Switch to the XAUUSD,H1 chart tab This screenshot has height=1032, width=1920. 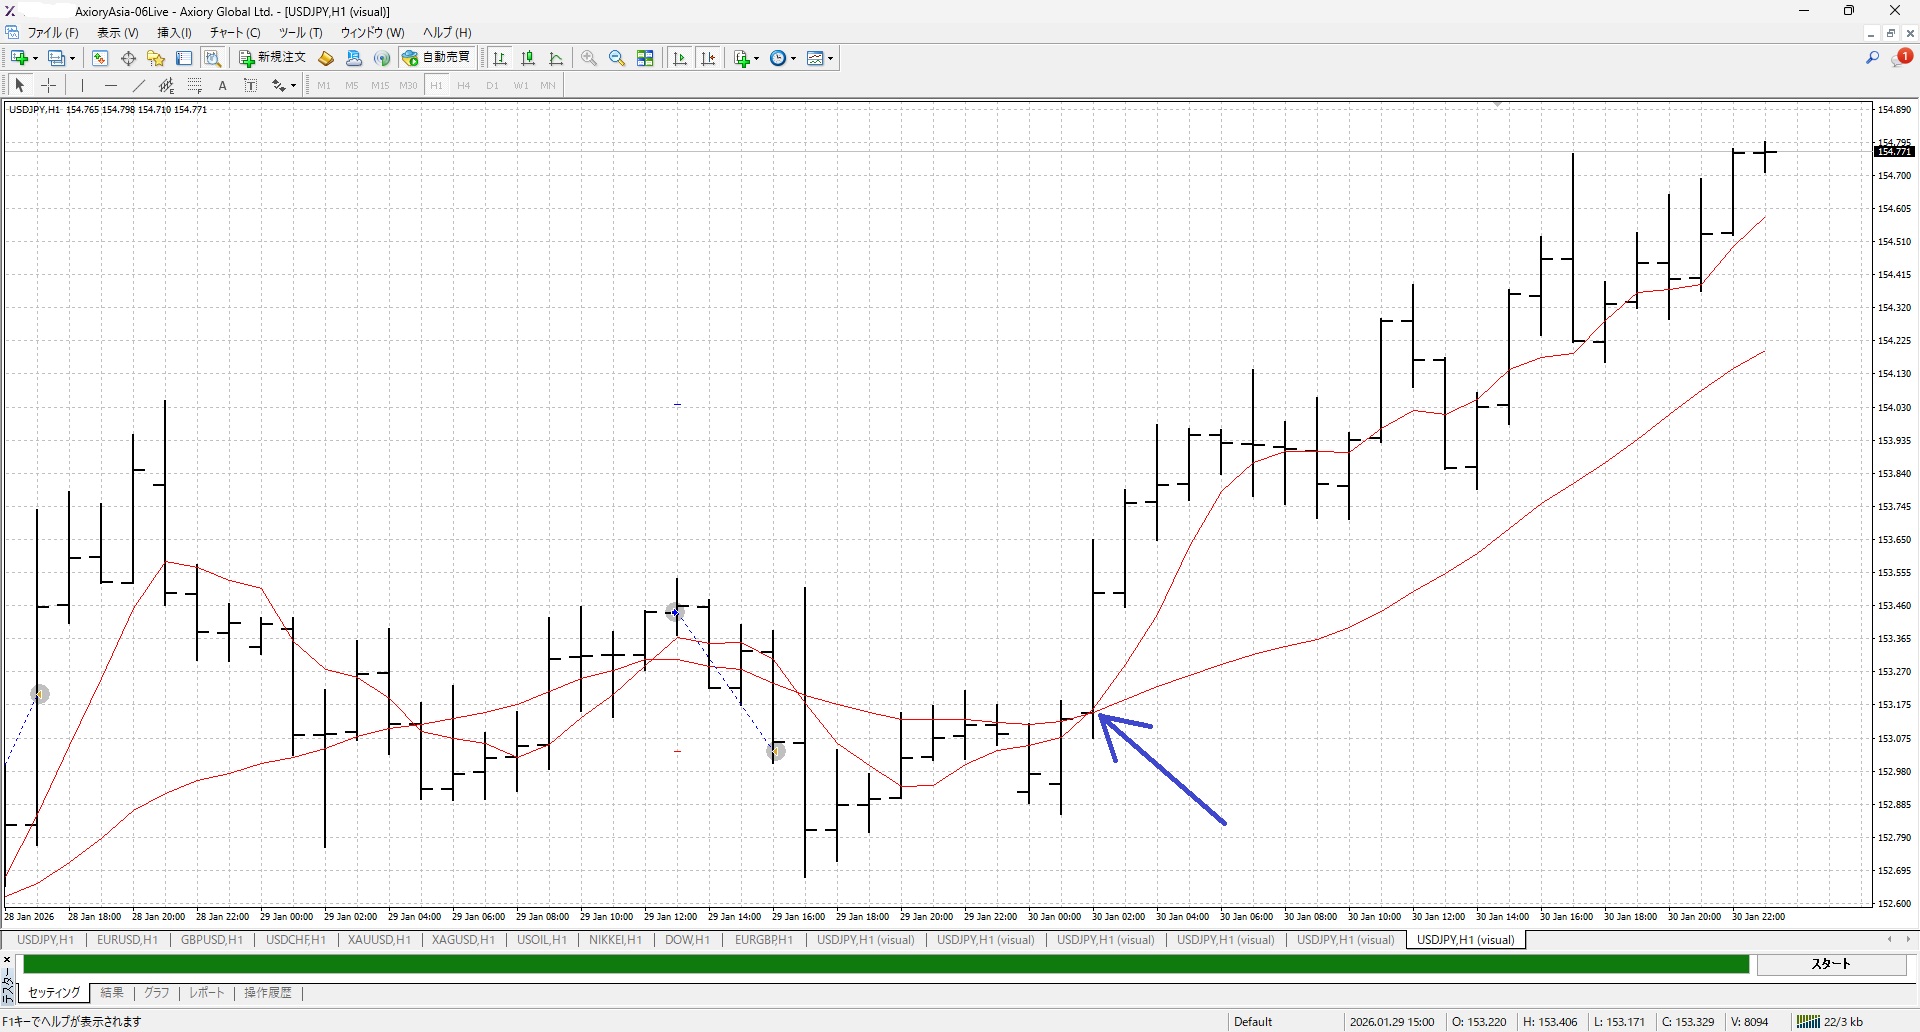(x=379, y=940)
